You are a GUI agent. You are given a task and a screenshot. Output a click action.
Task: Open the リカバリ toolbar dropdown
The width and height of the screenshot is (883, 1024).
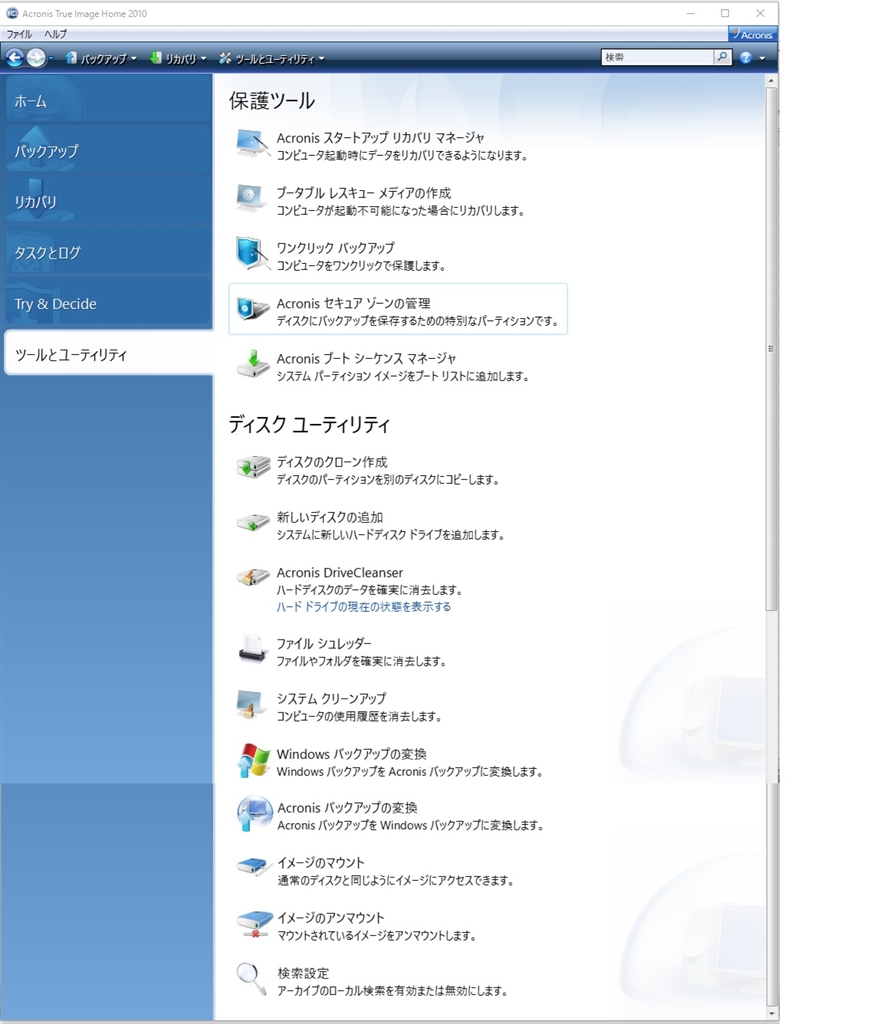coord(178,59)
